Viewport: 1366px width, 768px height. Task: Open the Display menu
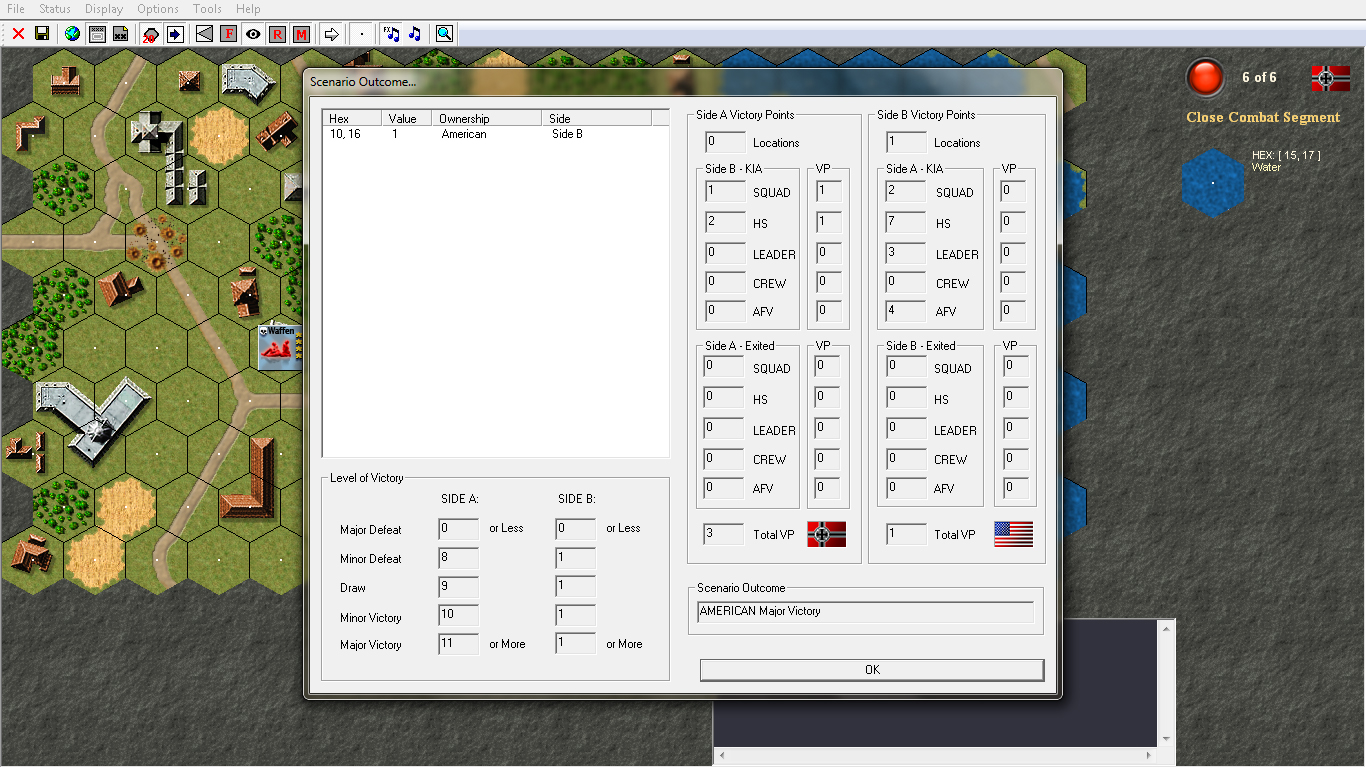click(x=104, y=9)
